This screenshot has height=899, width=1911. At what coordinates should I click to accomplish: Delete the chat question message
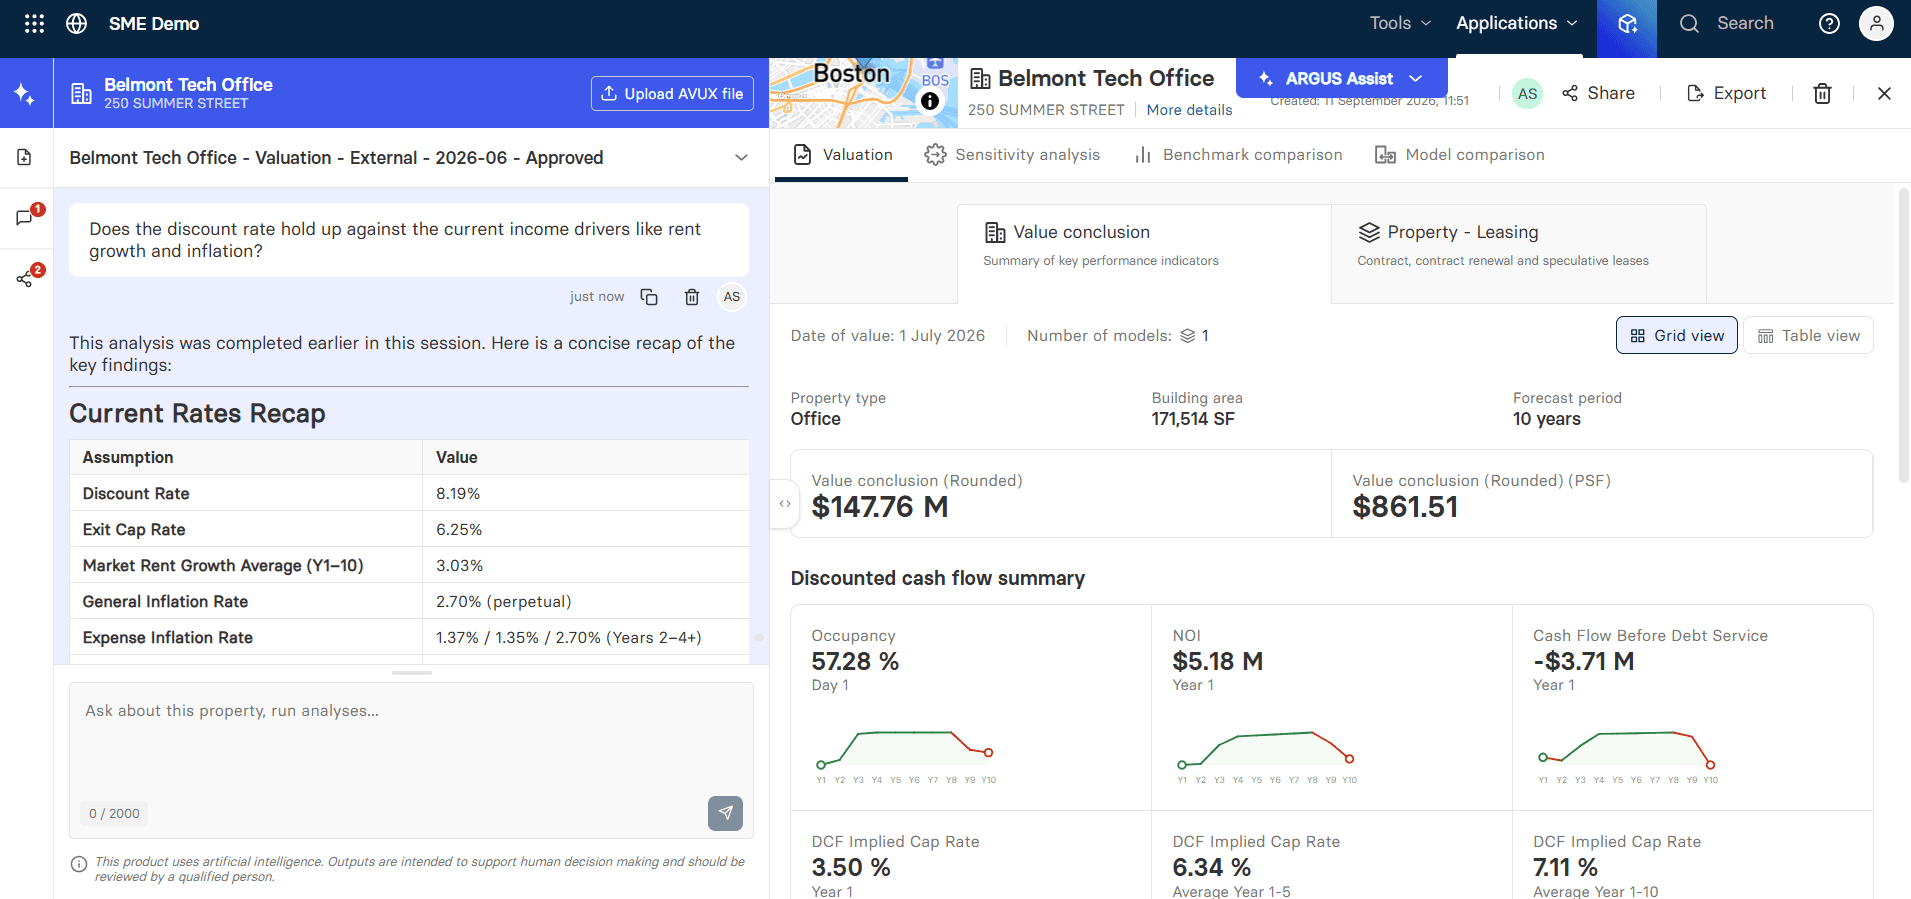coord(692,297)
